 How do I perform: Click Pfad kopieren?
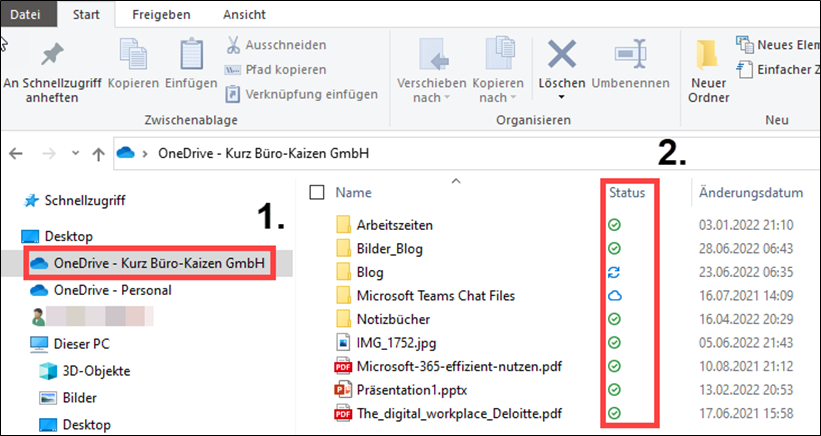[x=275, y=70]
